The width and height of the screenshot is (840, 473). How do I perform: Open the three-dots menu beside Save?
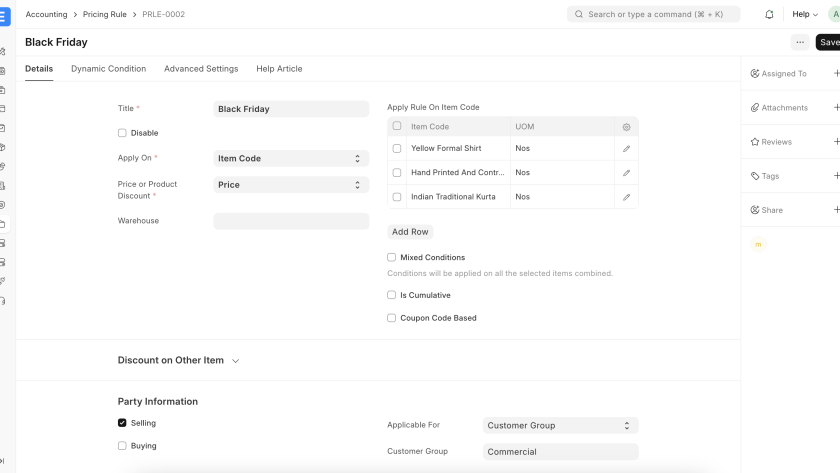tap(799, 42)
